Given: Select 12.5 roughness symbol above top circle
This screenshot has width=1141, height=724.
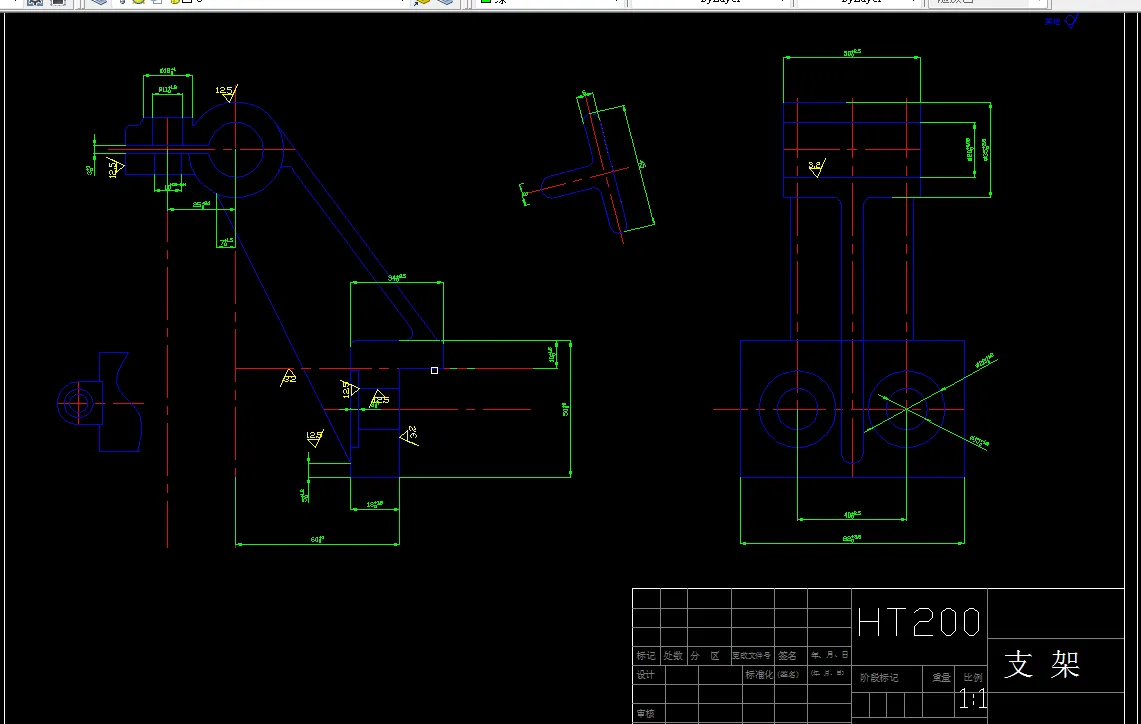Looking at the screenshot, I should [226, 92].
